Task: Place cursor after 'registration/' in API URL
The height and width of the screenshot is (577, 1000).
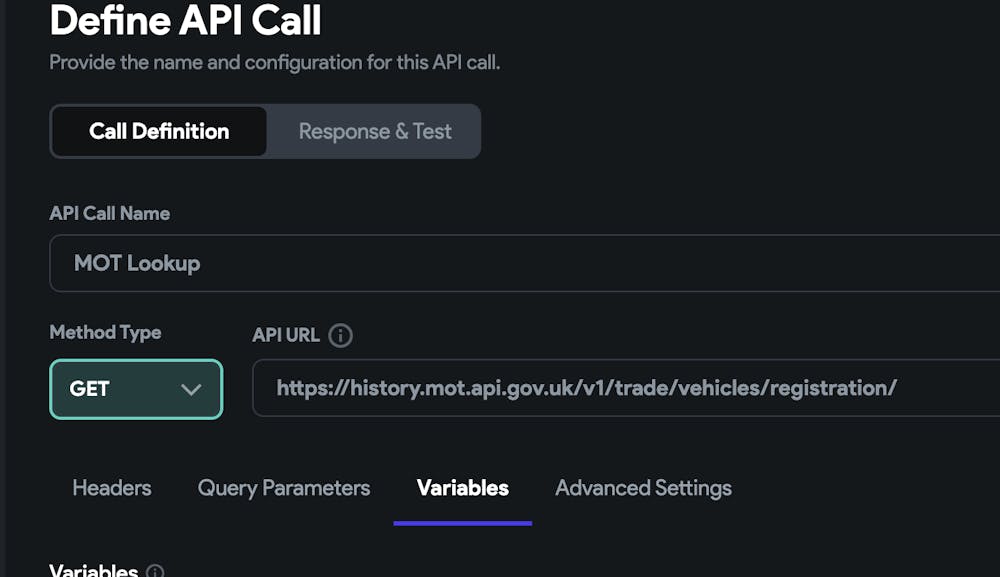Action: [898, 388]
